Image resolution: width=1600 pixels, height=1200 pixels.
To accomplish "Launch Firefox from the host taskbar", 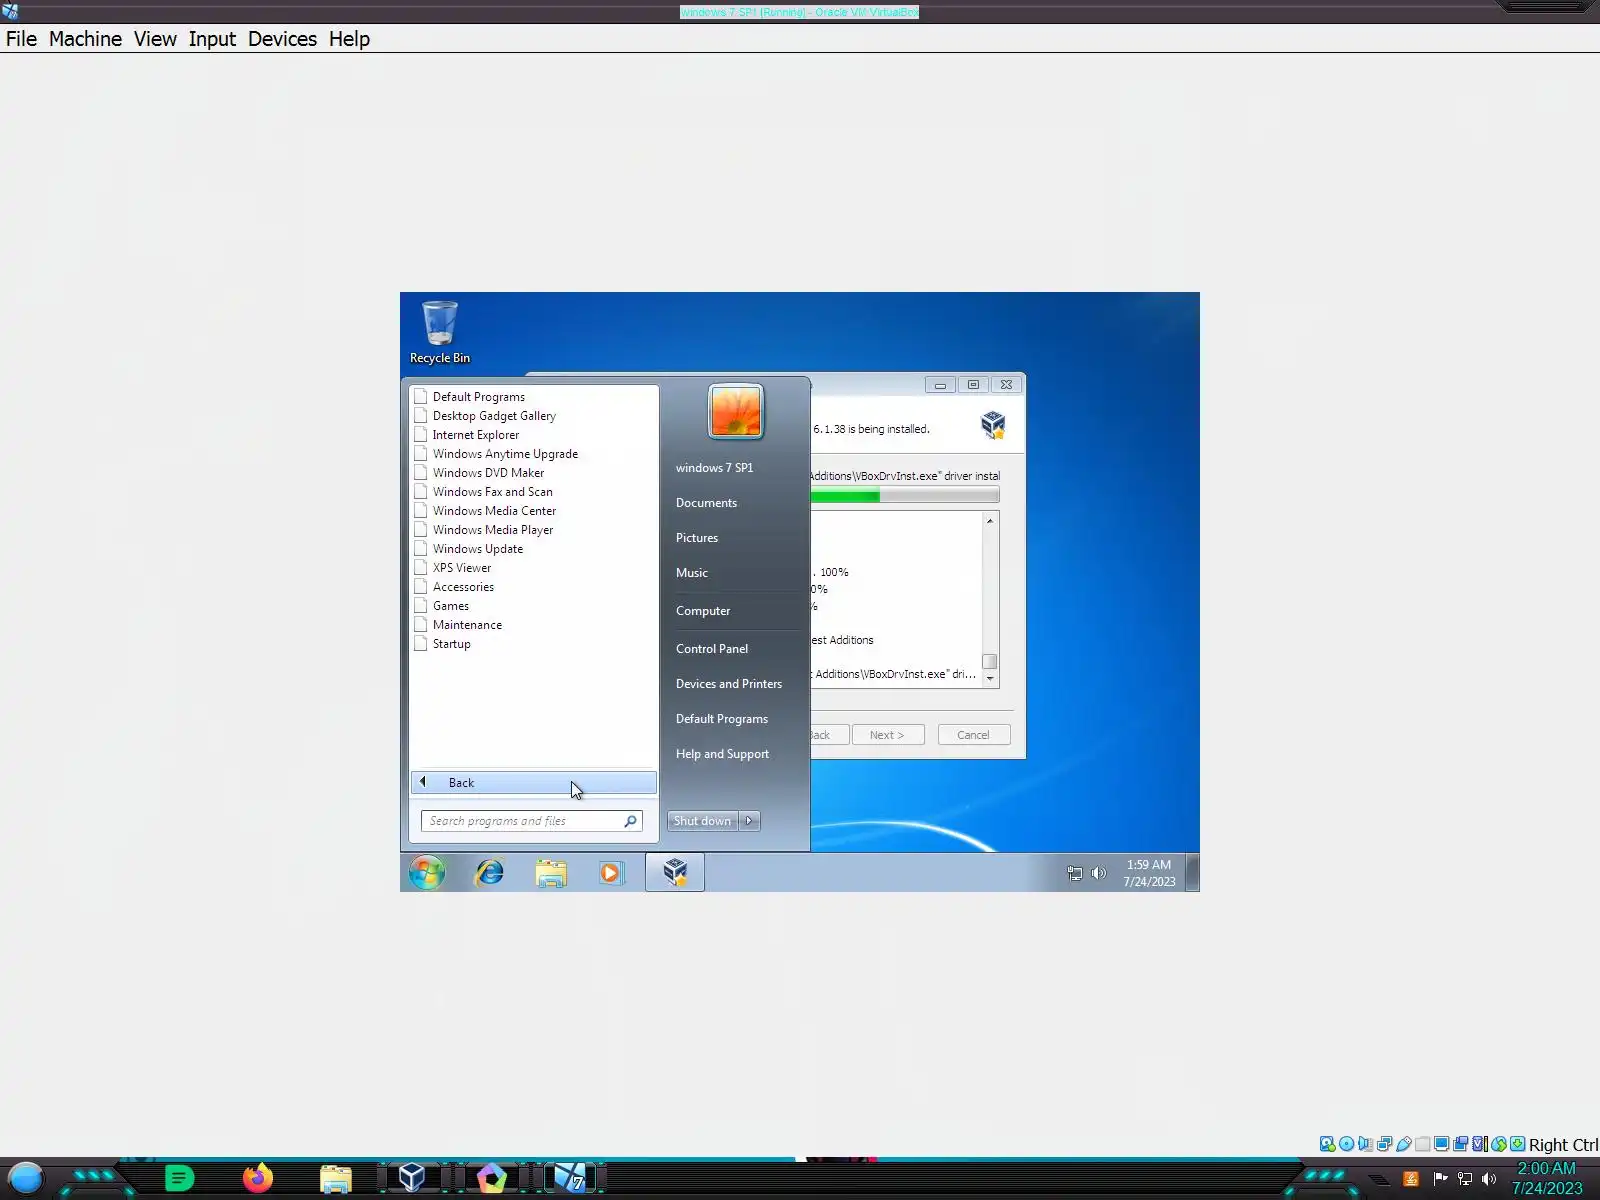I will coord(258,1179).
